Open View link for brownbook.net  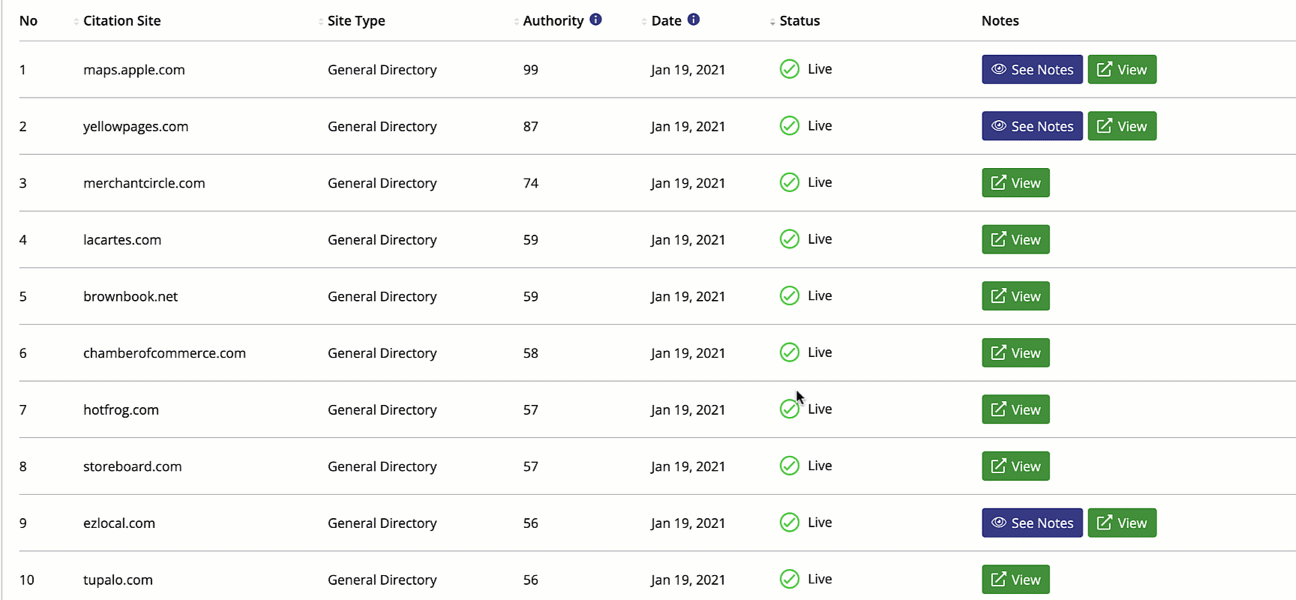(x=1015, y=297)
